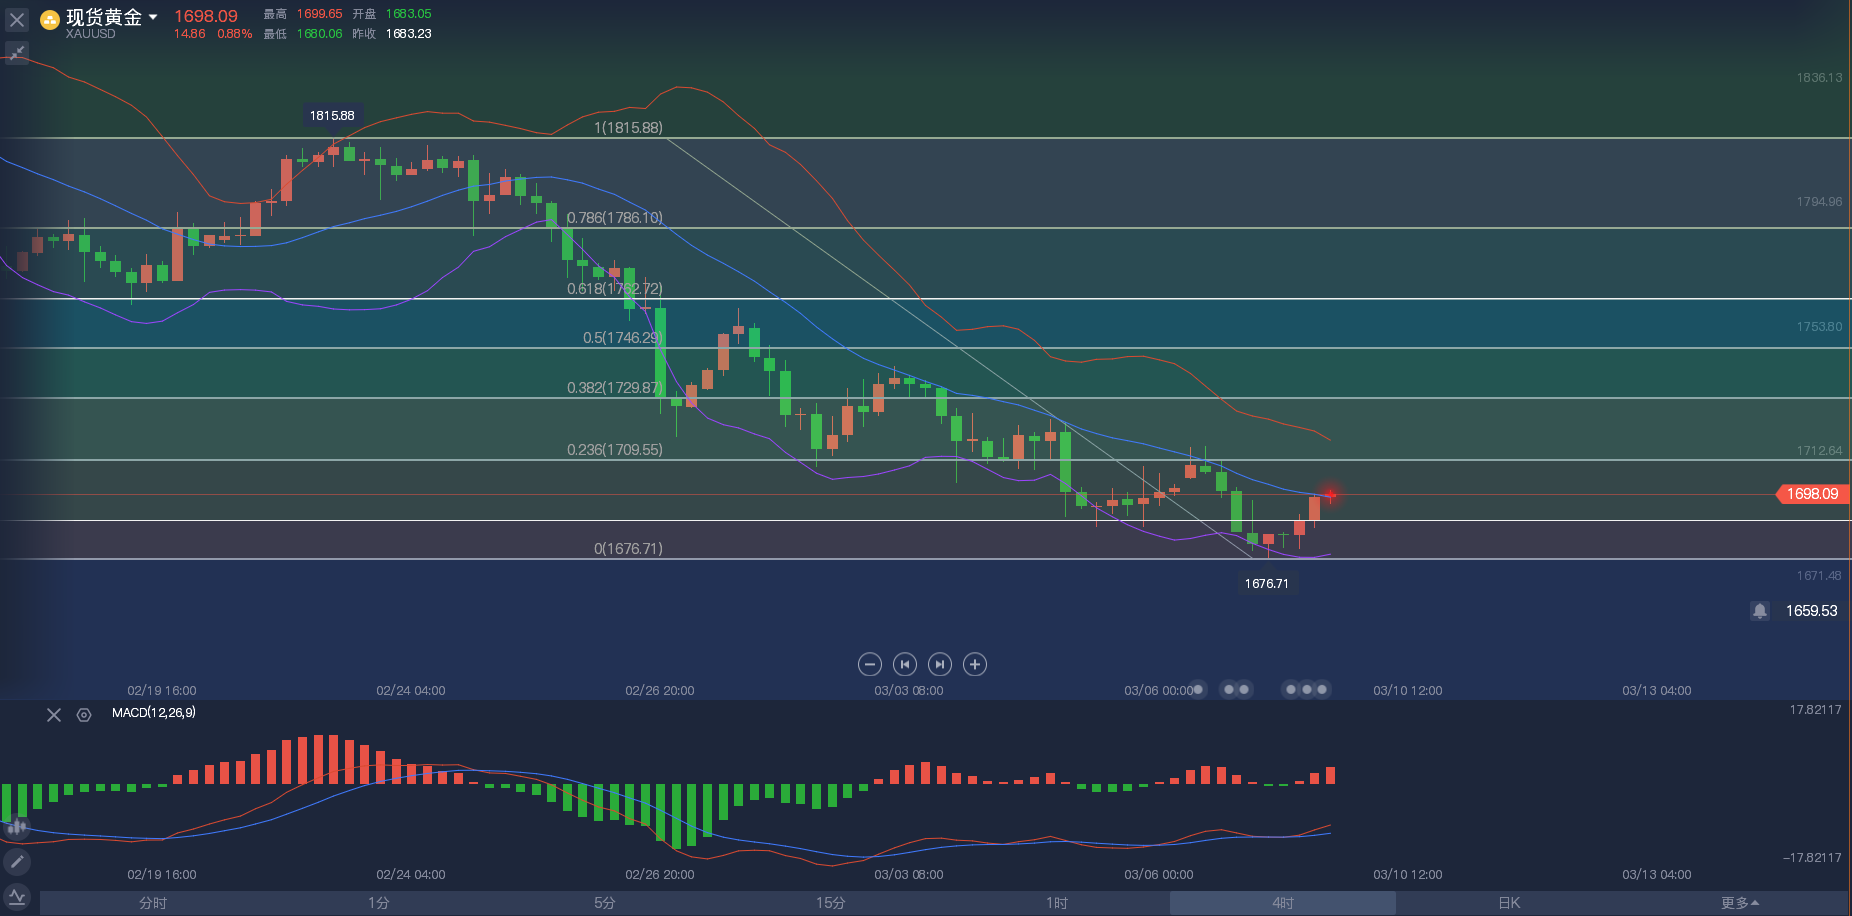Click the exit fullscreen shrink icon
The width and height of the screenshot is (1852, 916).
click(17, 53)
